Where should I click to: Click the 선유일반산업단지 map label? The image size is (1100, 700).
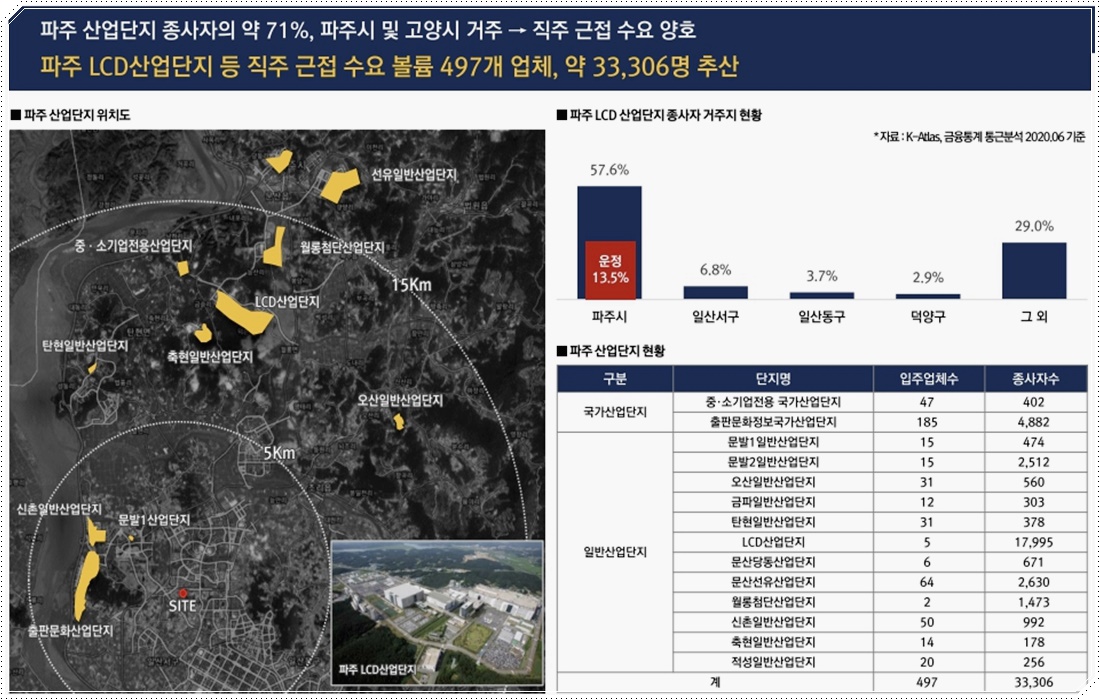[x=414, y=175]
